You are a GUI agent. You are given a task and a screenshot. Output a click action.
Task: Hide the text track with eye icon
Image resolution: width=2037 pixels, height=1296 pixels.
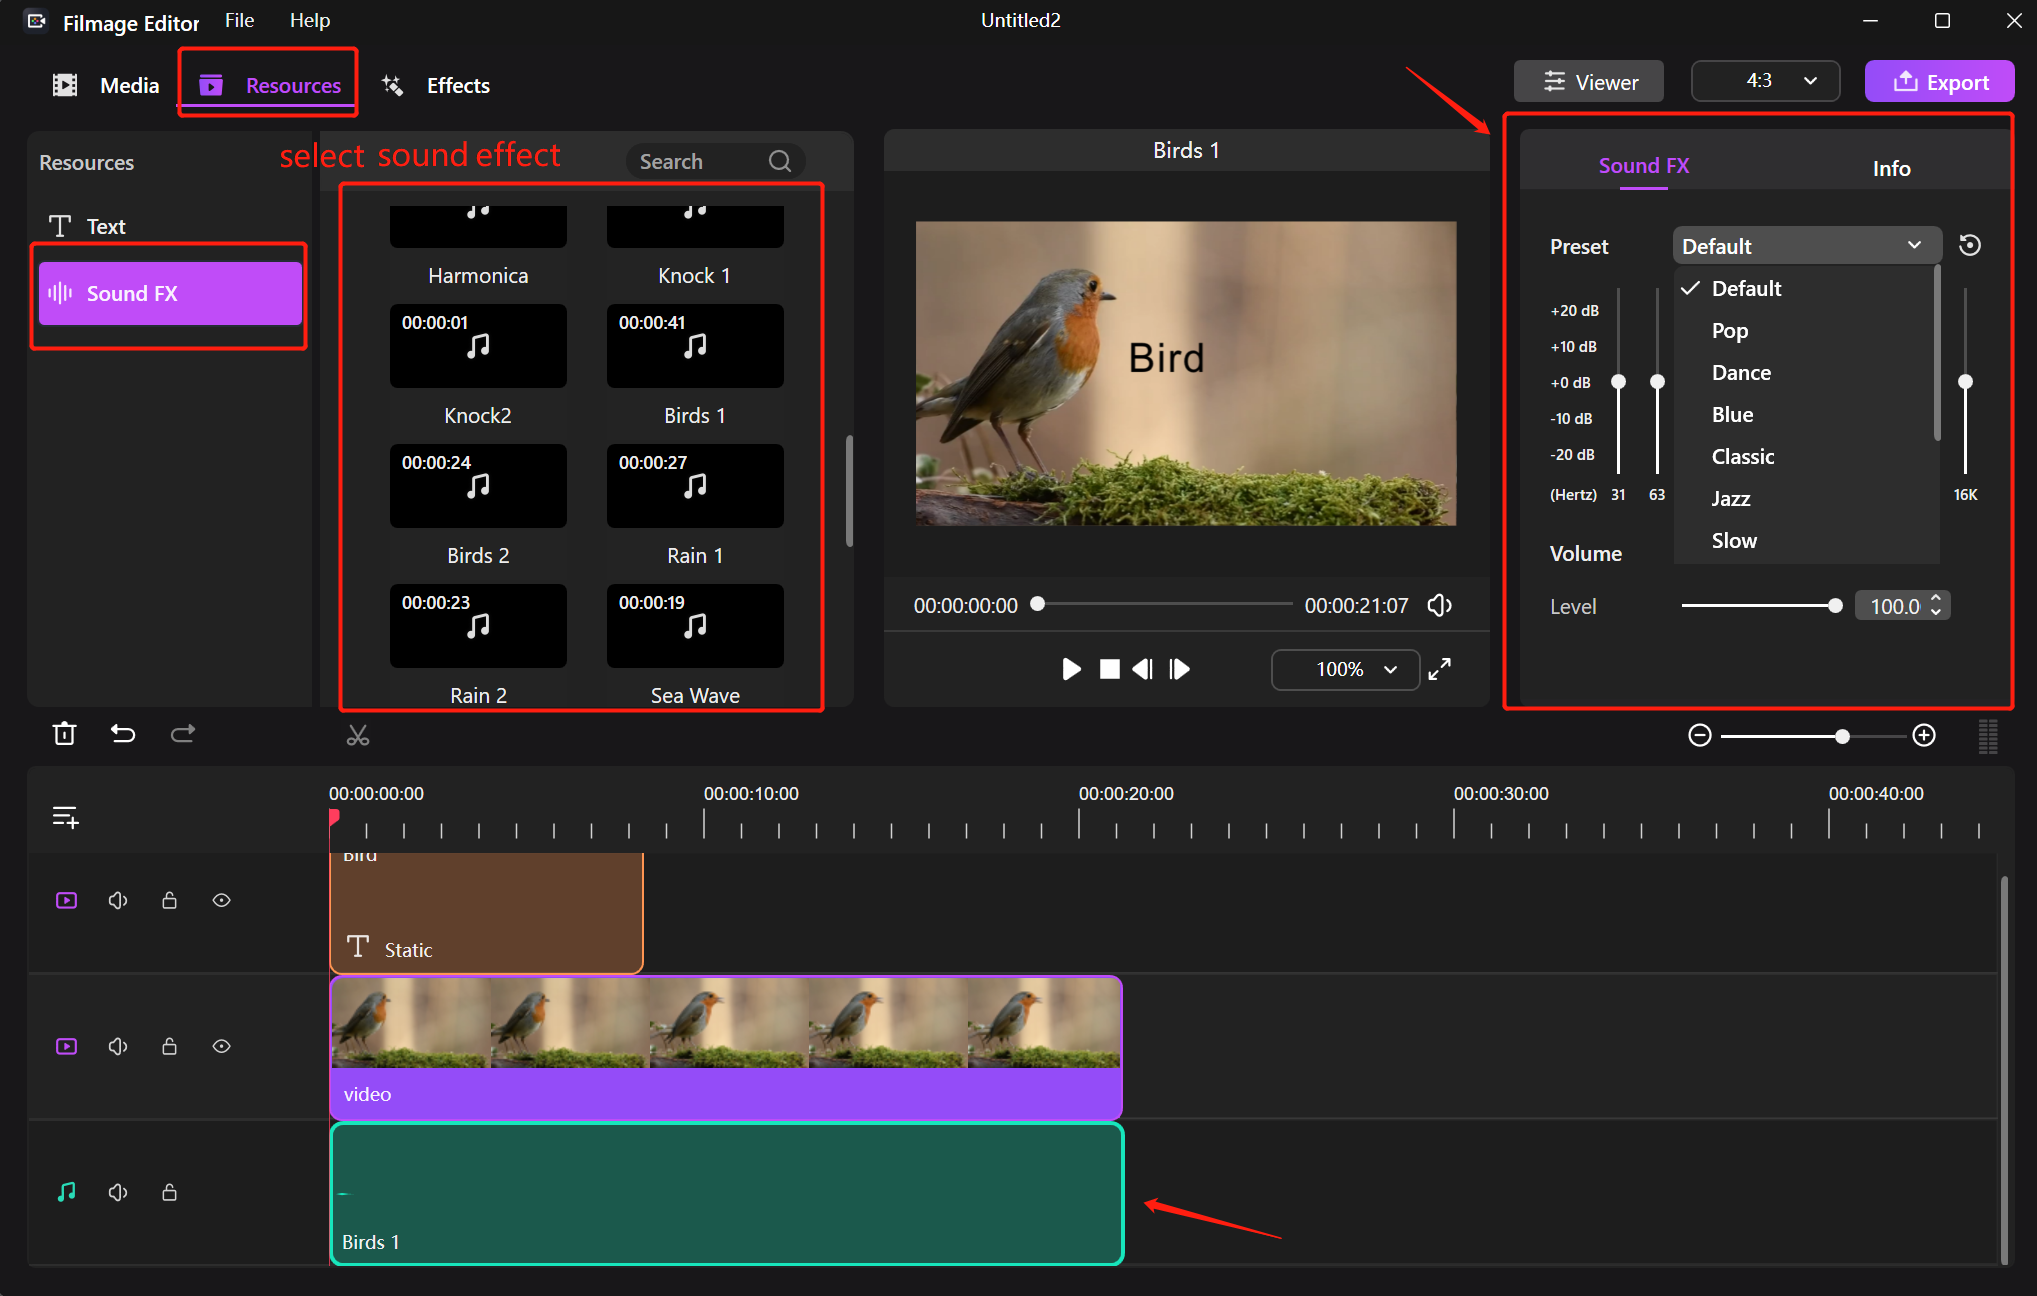[x=222, y=901]
